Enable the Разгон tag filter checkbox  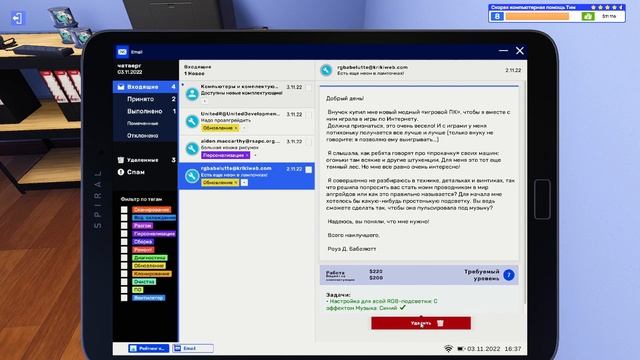click(x=124, y=226)
